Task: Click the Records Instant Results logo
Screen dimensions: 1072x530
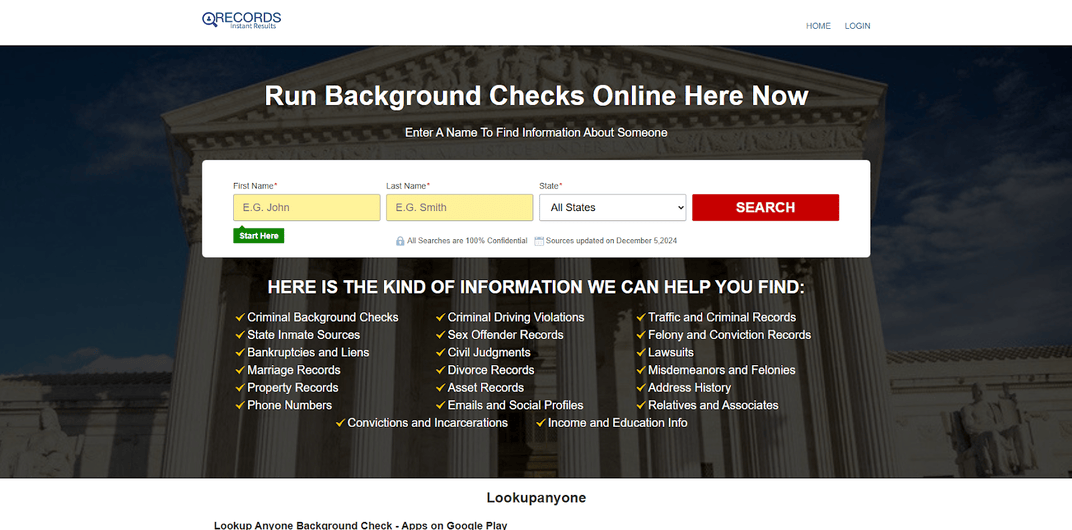Action: pyautogui.click(x=241, y=19)
